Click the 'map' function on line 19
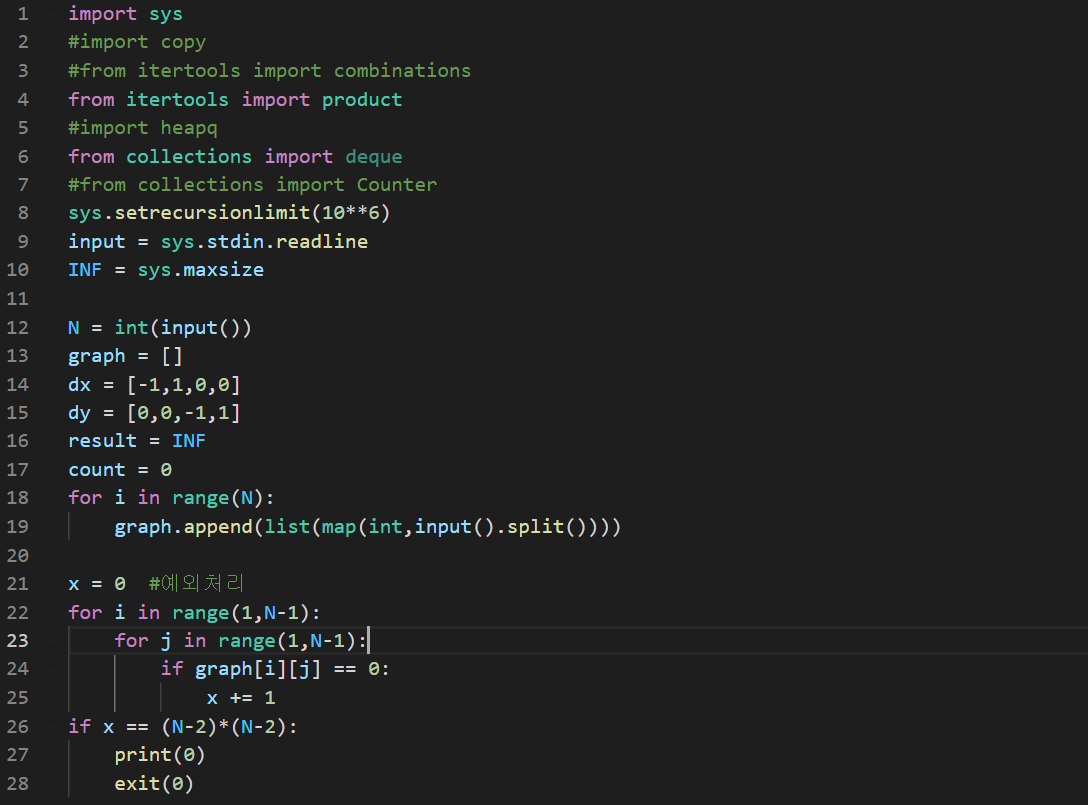Image resolution: width=1088 pixels, height=805 pixels. [339, 527]
